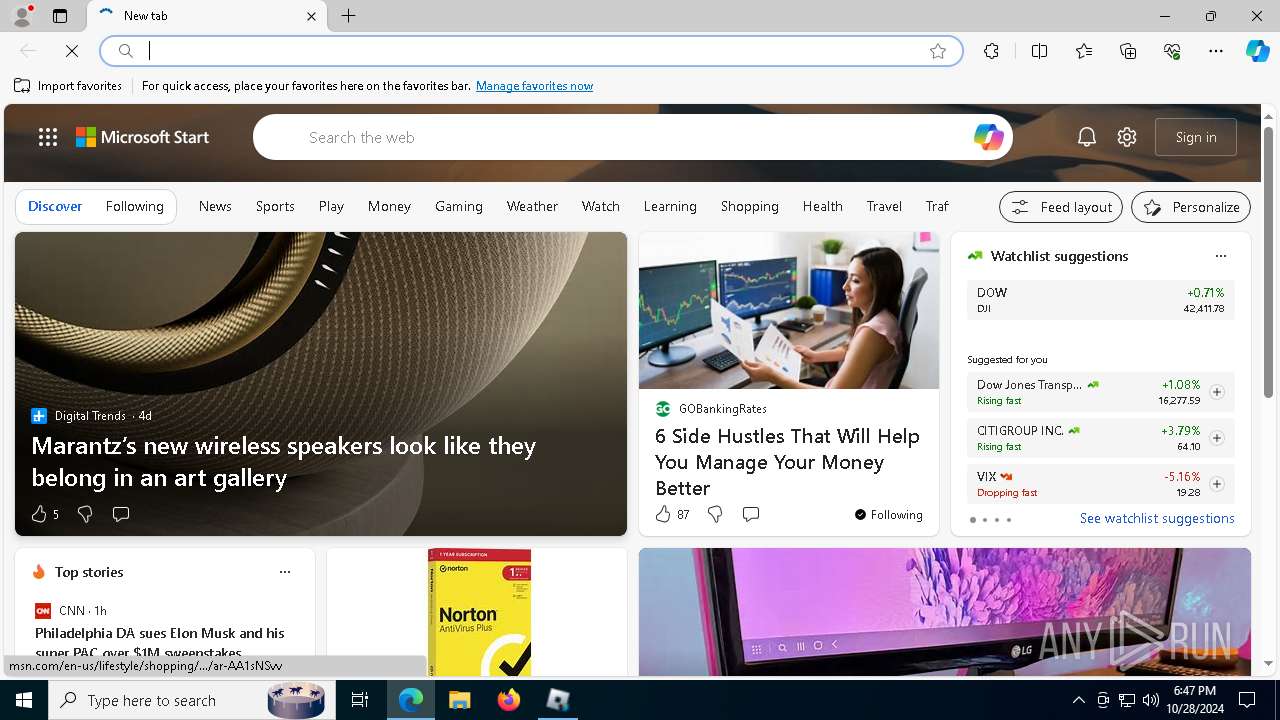The image size is (1280, 720).
Task: Open comments on 6 Side Hustles article
Action: coord(751,514)
